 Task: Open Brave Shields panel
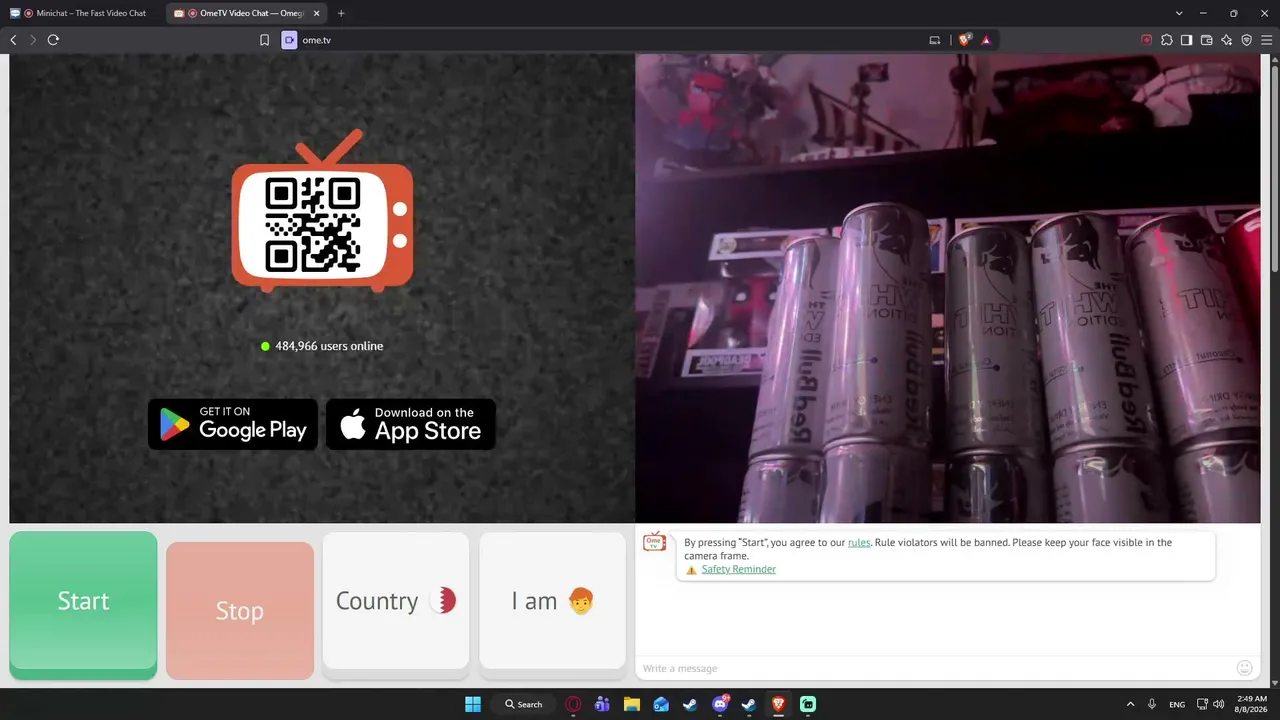click(x=965, y=40)
